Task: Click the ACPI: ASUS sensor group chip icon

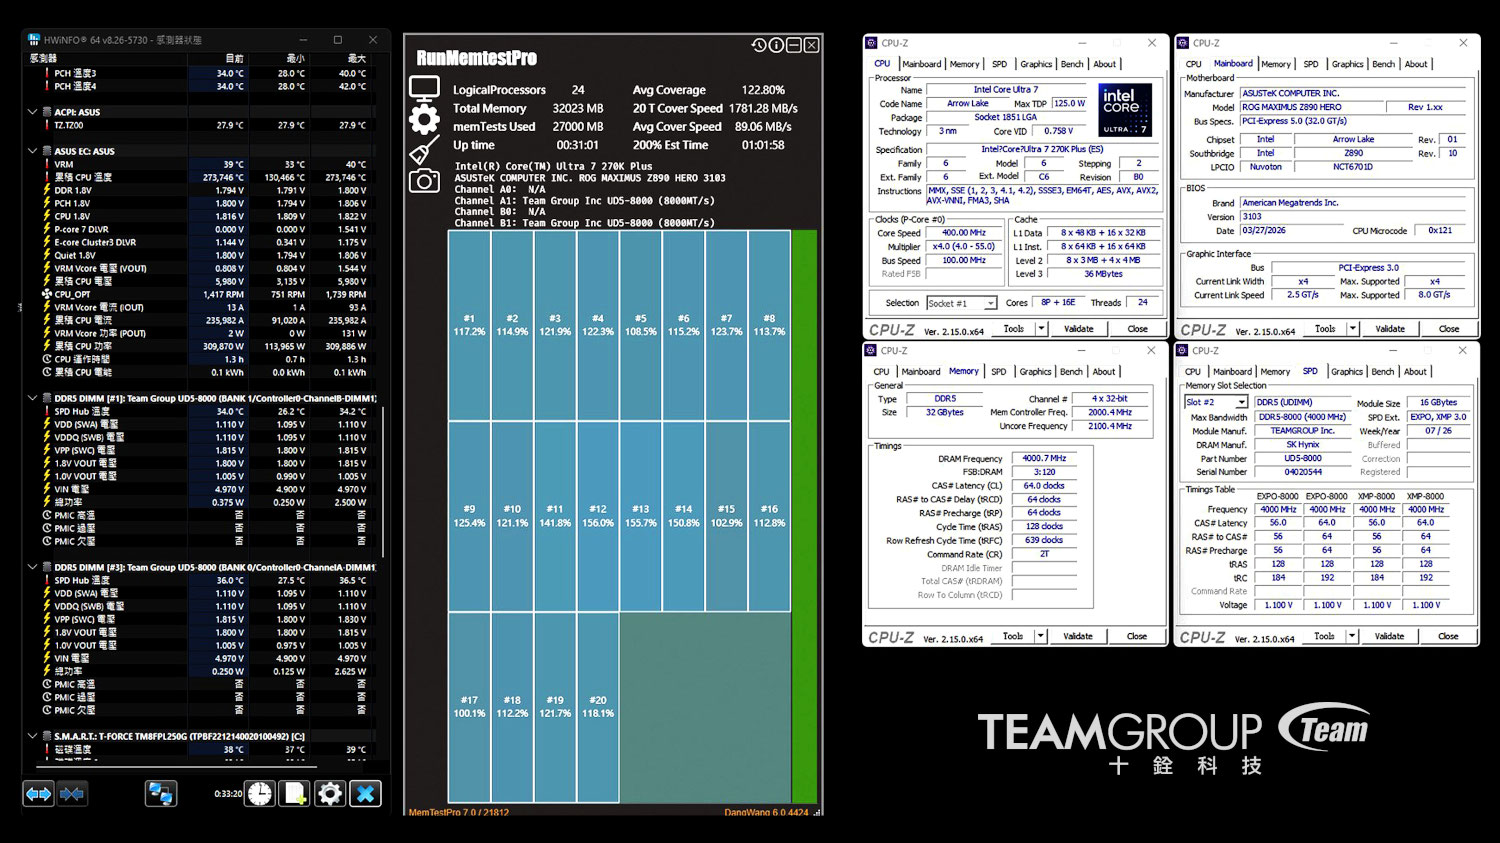Action: tap(47, 112)
